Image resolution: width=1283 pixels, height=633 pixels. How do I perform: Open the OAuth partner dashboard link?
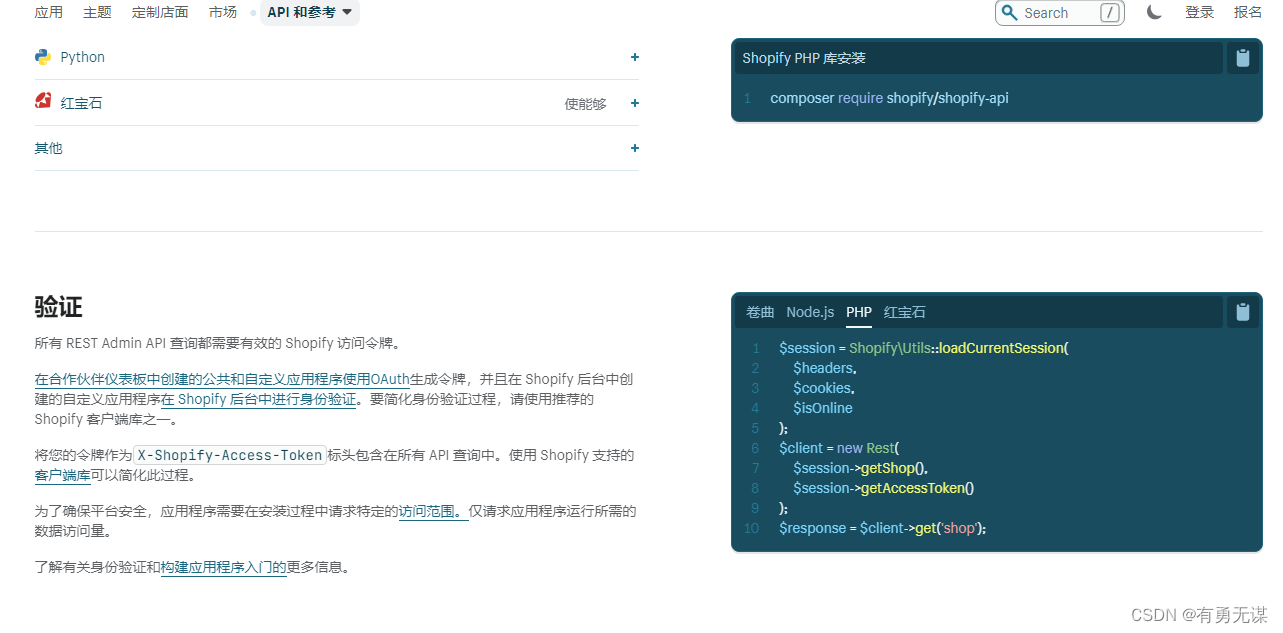(x=222, y=379)
